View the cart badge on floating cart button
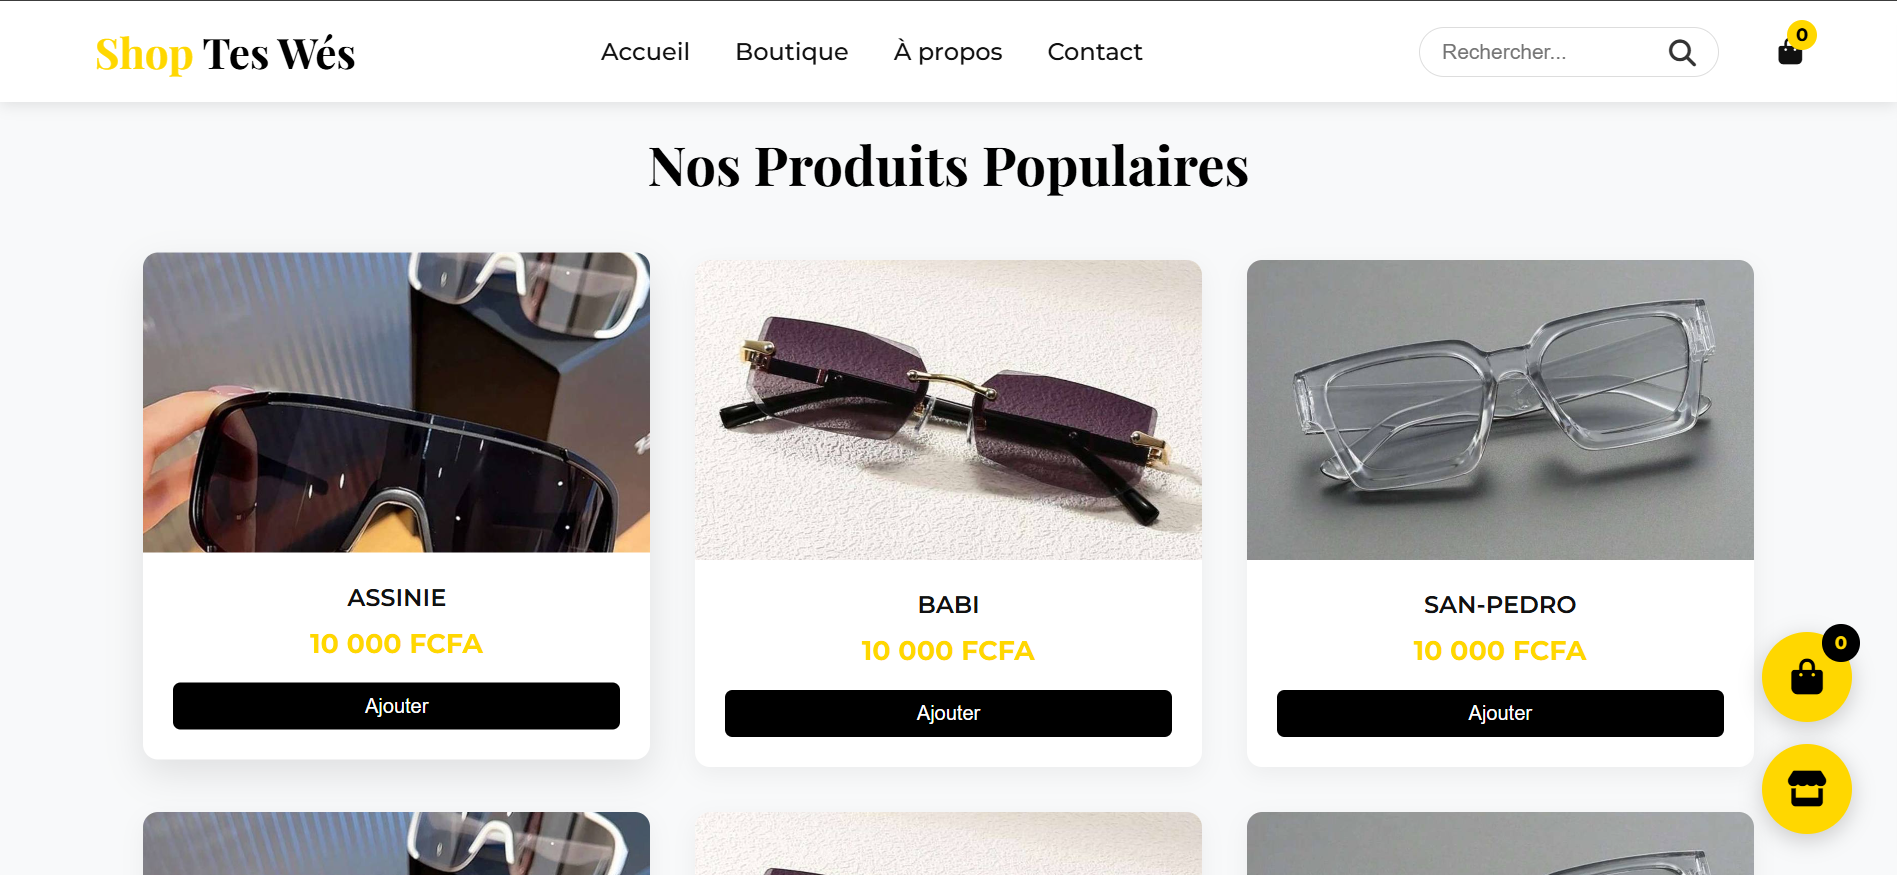Viewport: 1897px width, 875px height. (1839, 643)
